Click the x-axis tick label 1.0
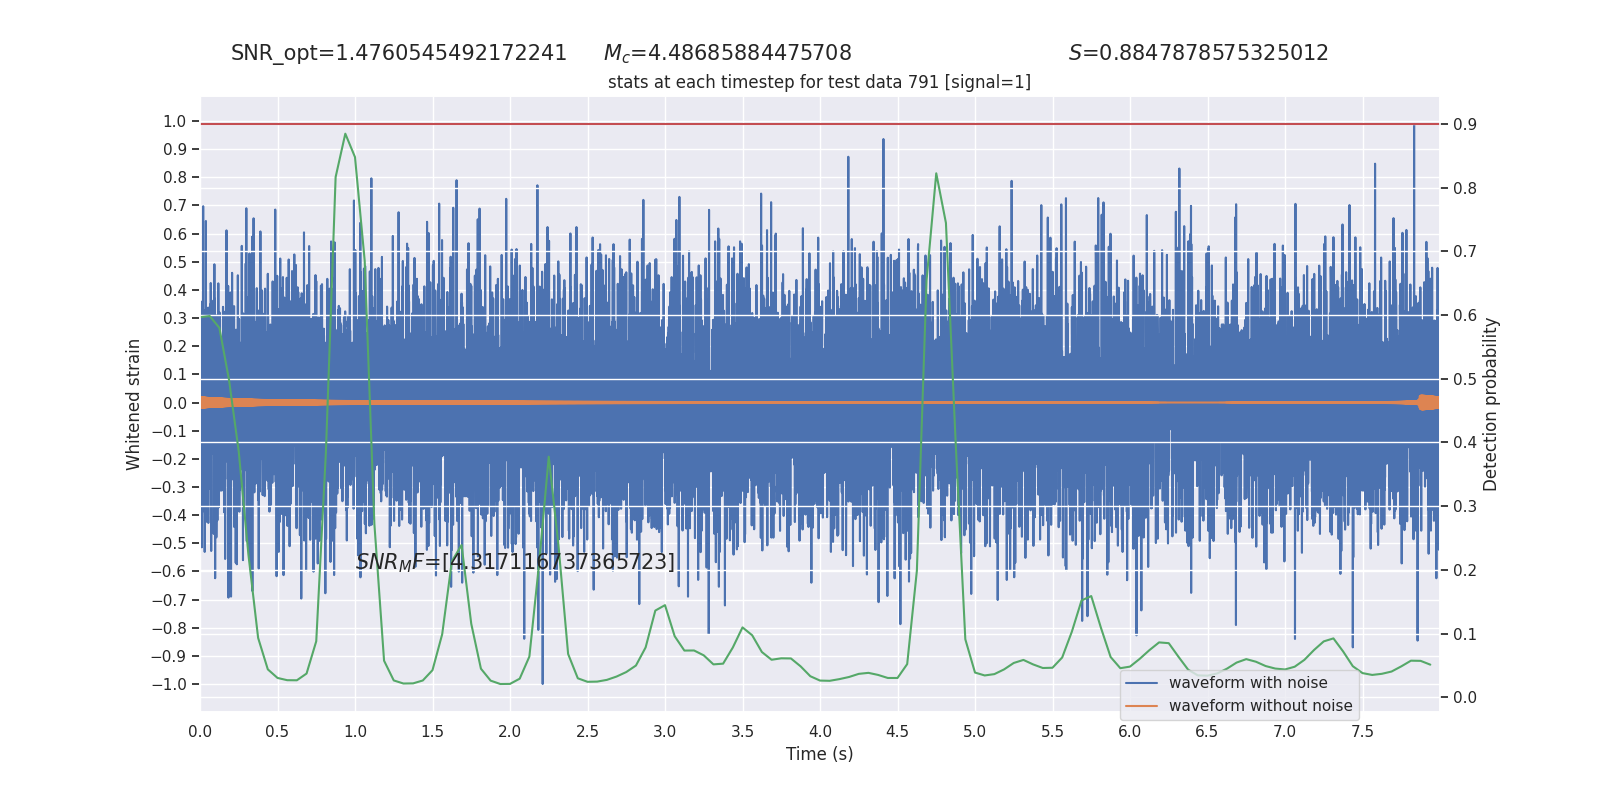The image size is (1600, 800). (355, 732)
